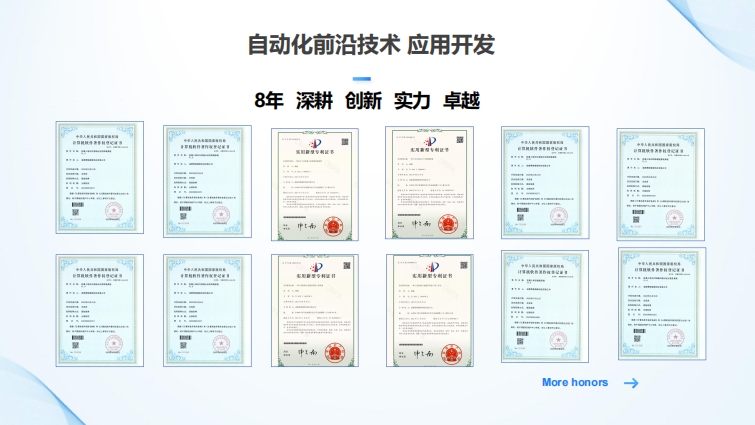Click the blue arrow beside More honors
755x425 pixels.
point(630,382)
